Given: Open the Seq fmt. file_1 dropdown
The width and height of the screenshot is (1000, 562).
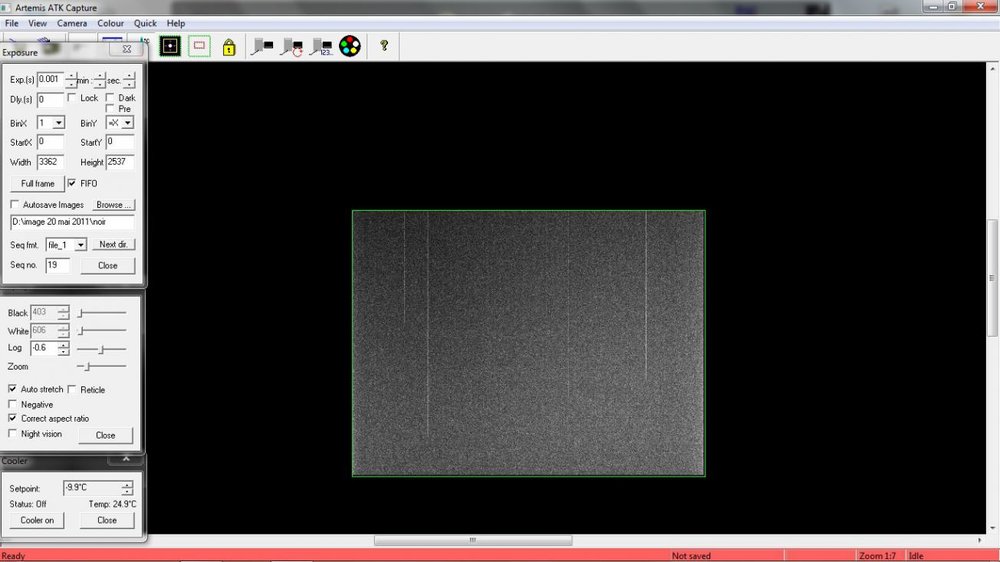Looking at the screenshot, I should point(80,245).
